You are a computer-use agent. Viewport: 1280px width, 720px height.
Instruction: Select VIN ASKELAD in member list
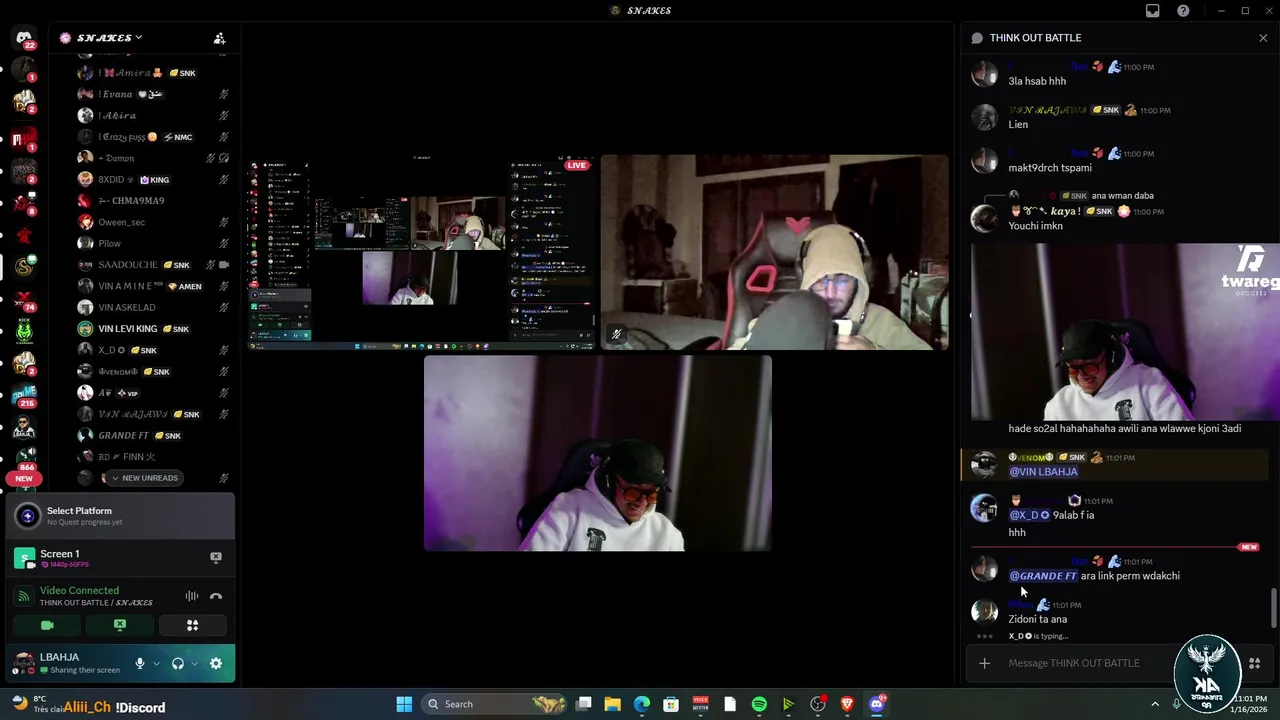(x=155, y=307)
